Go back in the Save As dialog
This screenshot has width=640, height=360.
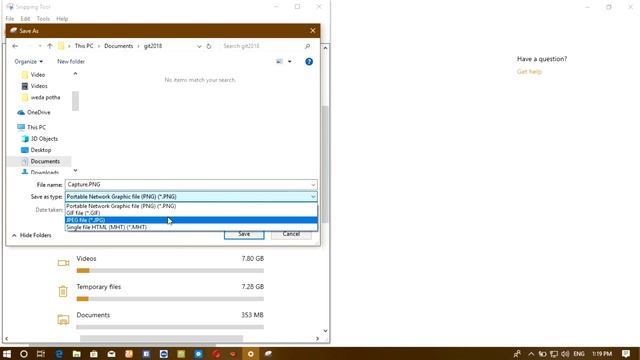pyautogui.click(x=15, y=46)
